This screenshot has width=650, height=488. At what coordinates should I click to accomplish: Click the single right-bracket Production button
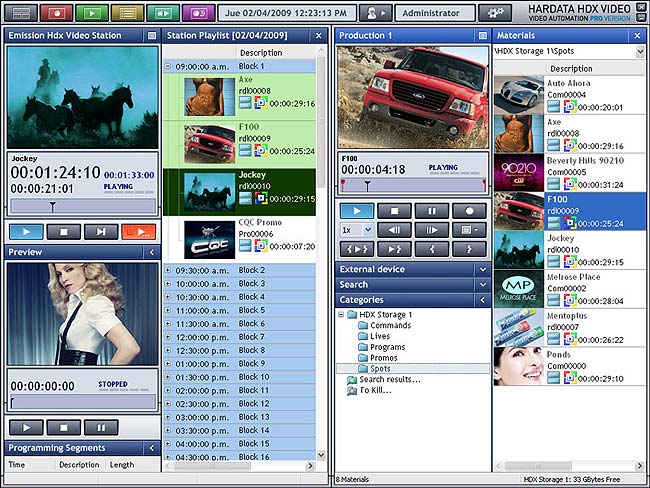470,249
